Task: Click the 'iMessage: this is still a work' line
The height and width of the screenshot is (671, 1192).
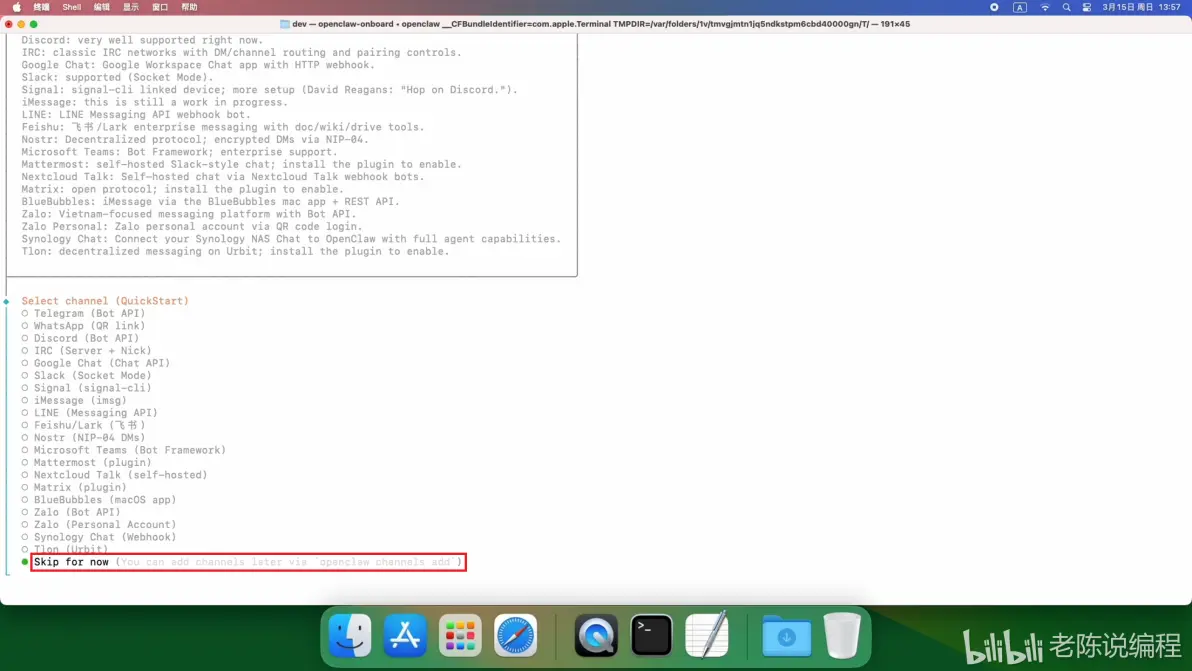Action: (x=154, y=103)
